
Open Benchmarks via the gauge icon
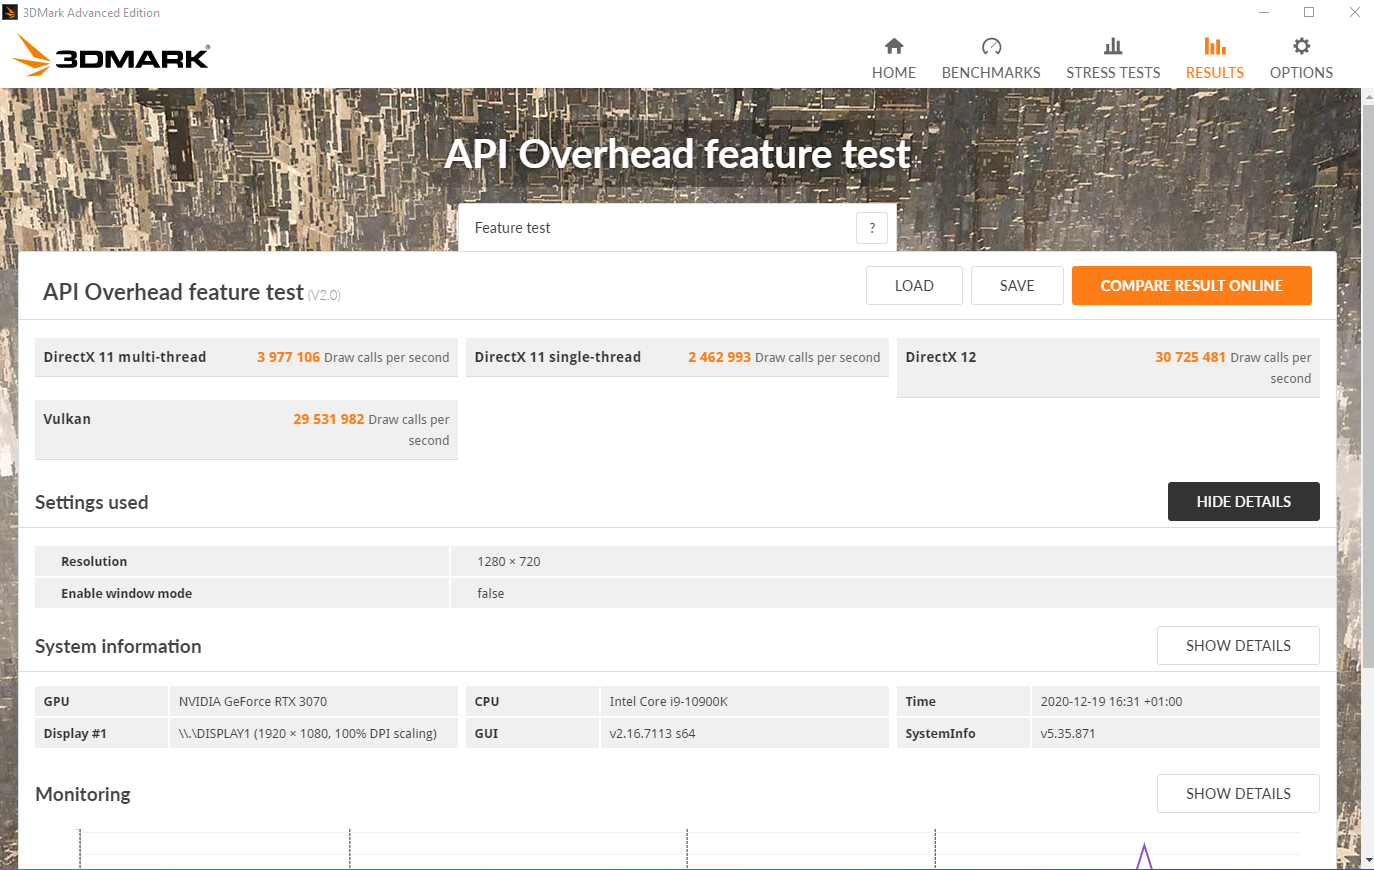point(991,46)
